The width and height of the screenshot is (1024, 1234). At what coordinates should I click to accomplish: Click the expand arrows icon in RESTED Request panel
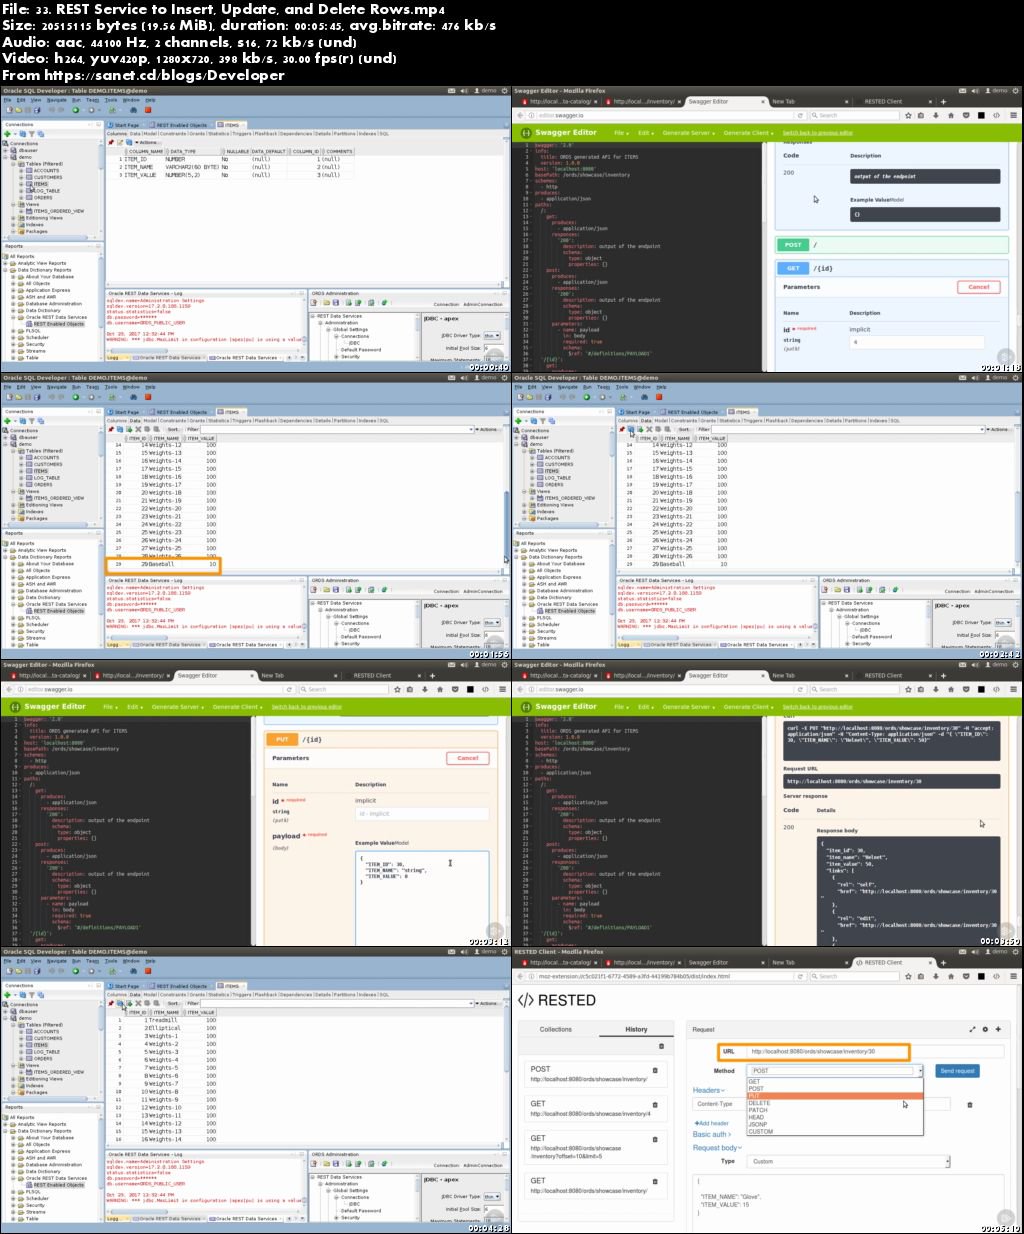(972, 1029)
